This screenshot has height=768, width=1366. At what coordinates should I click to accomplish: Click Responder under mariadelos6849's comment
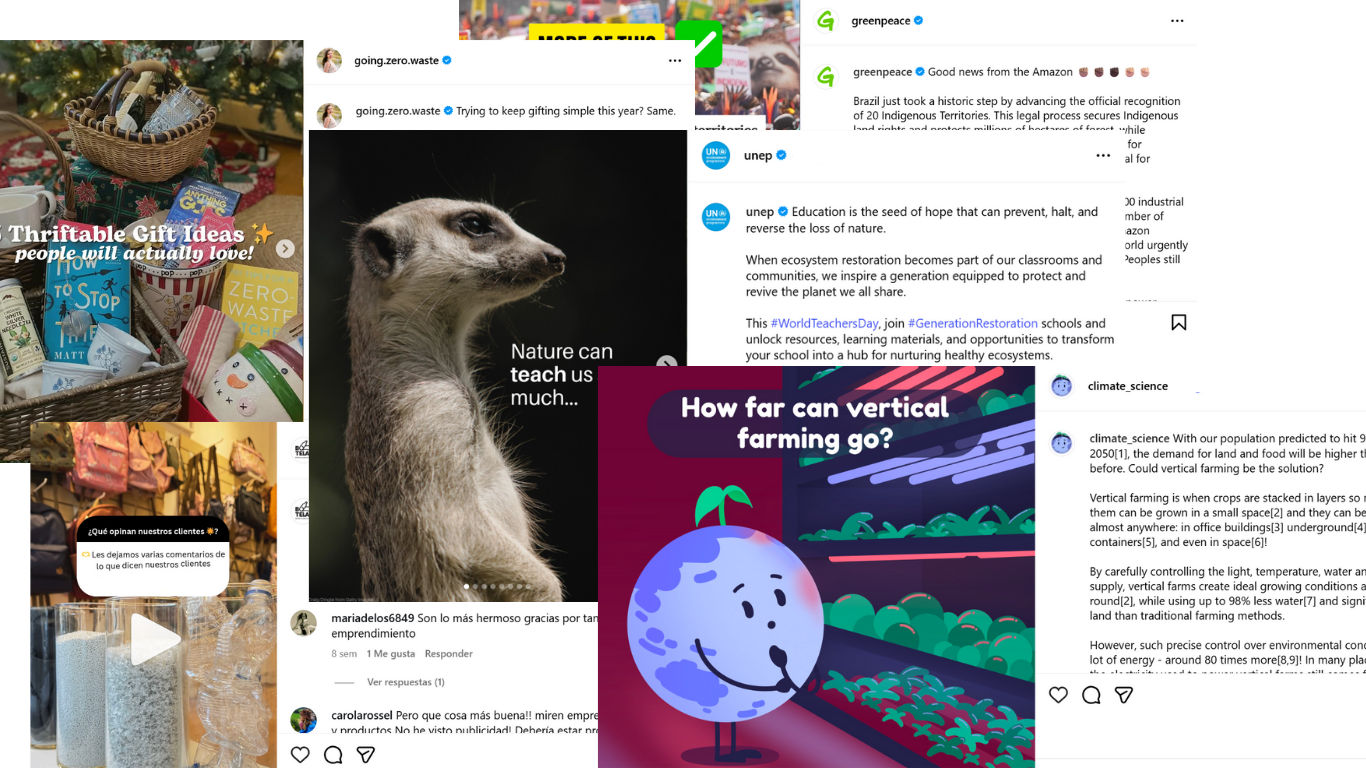449,653
